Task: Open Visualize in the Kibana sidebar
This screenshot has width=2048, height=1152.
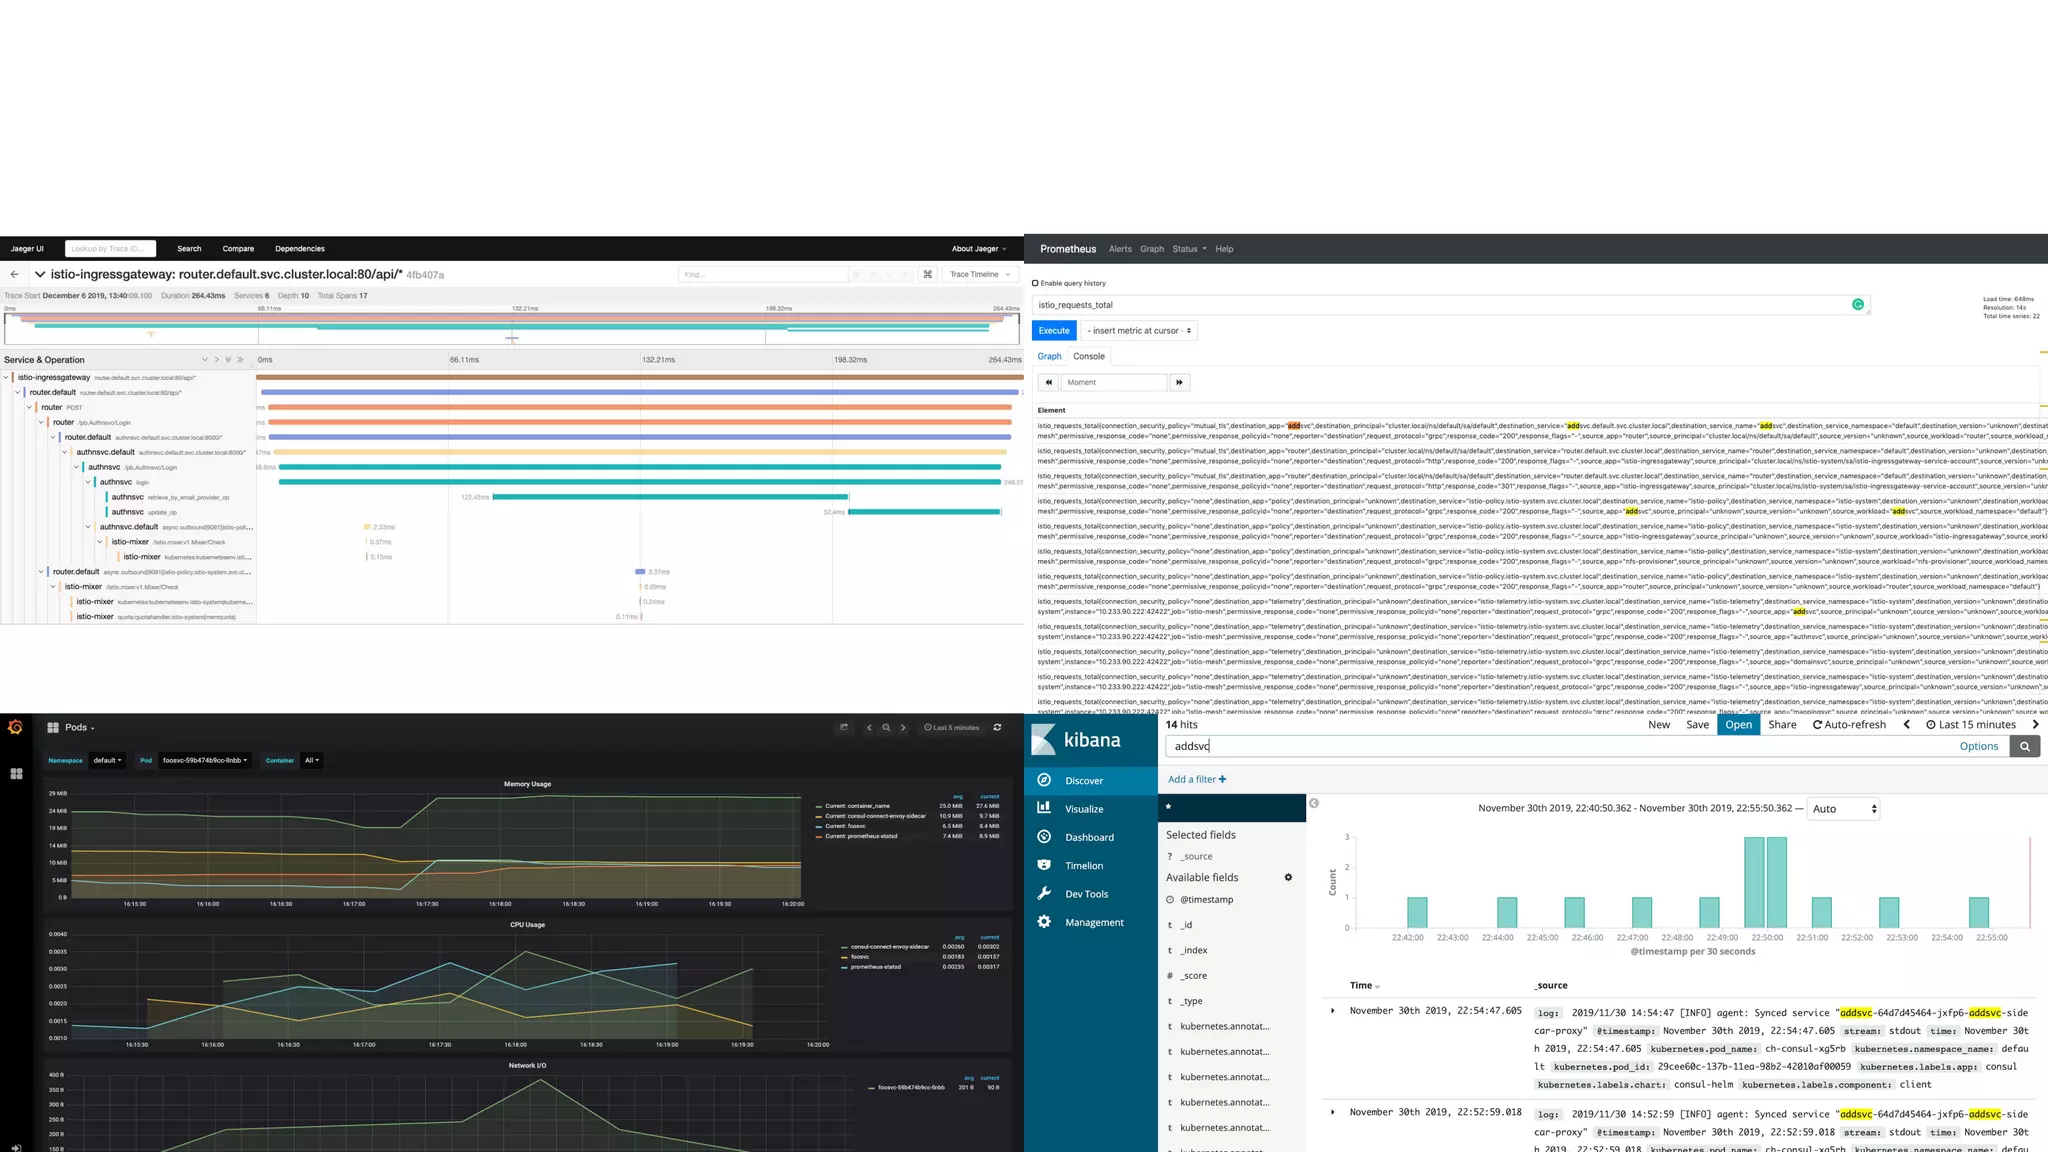Action: point(1084,809)
